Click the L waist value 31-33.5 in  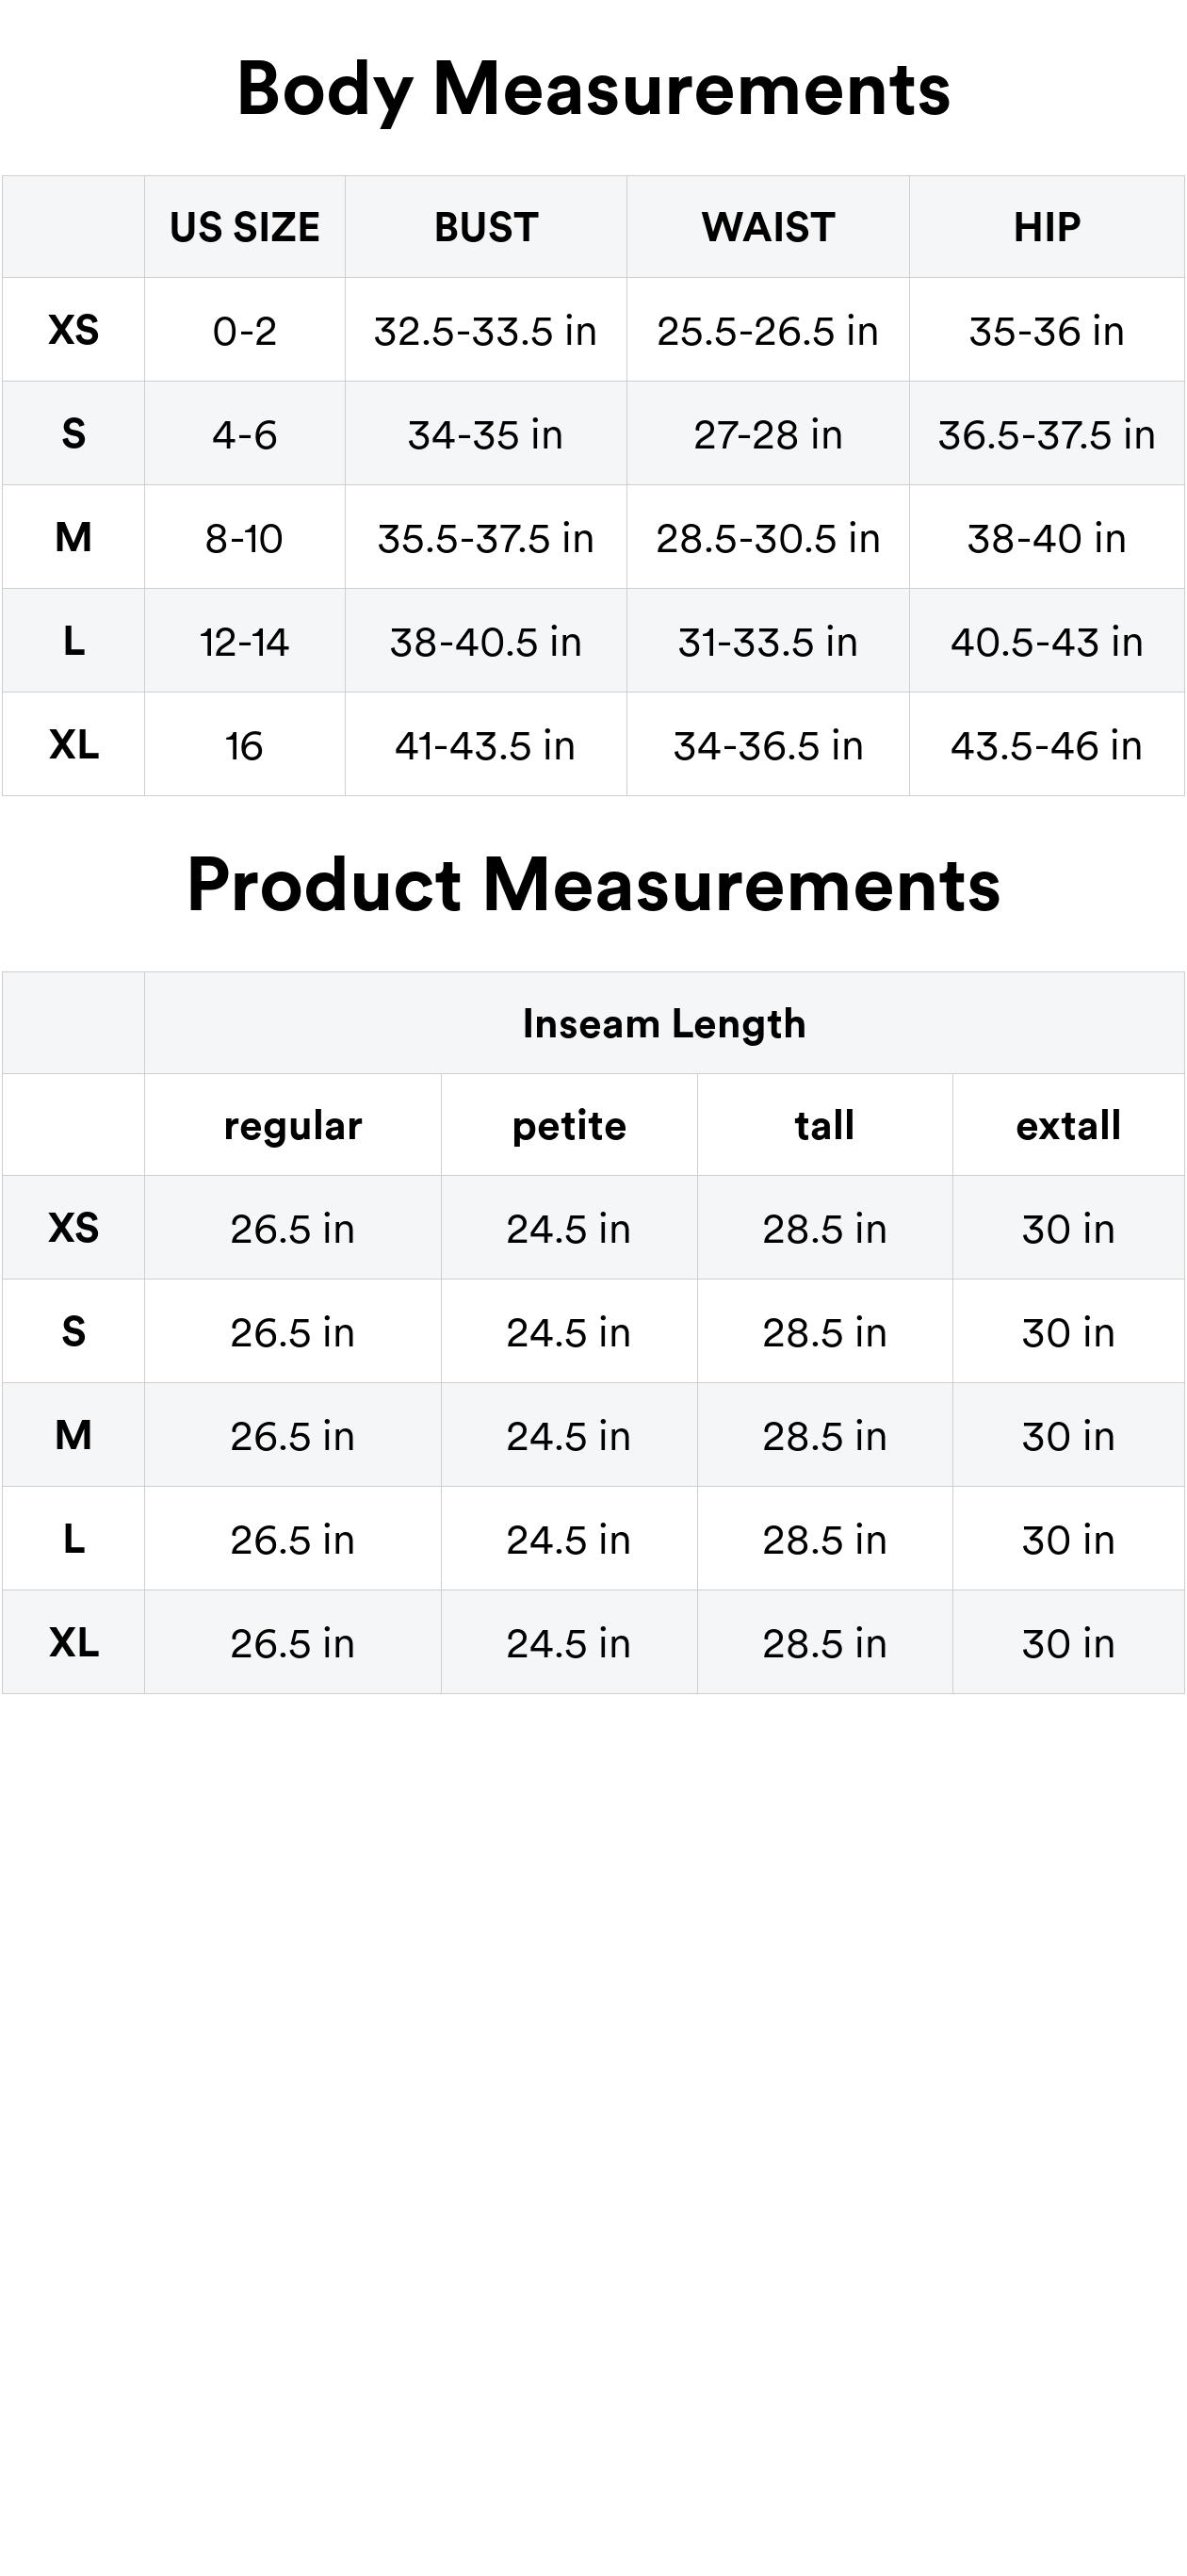click(768, 641)
